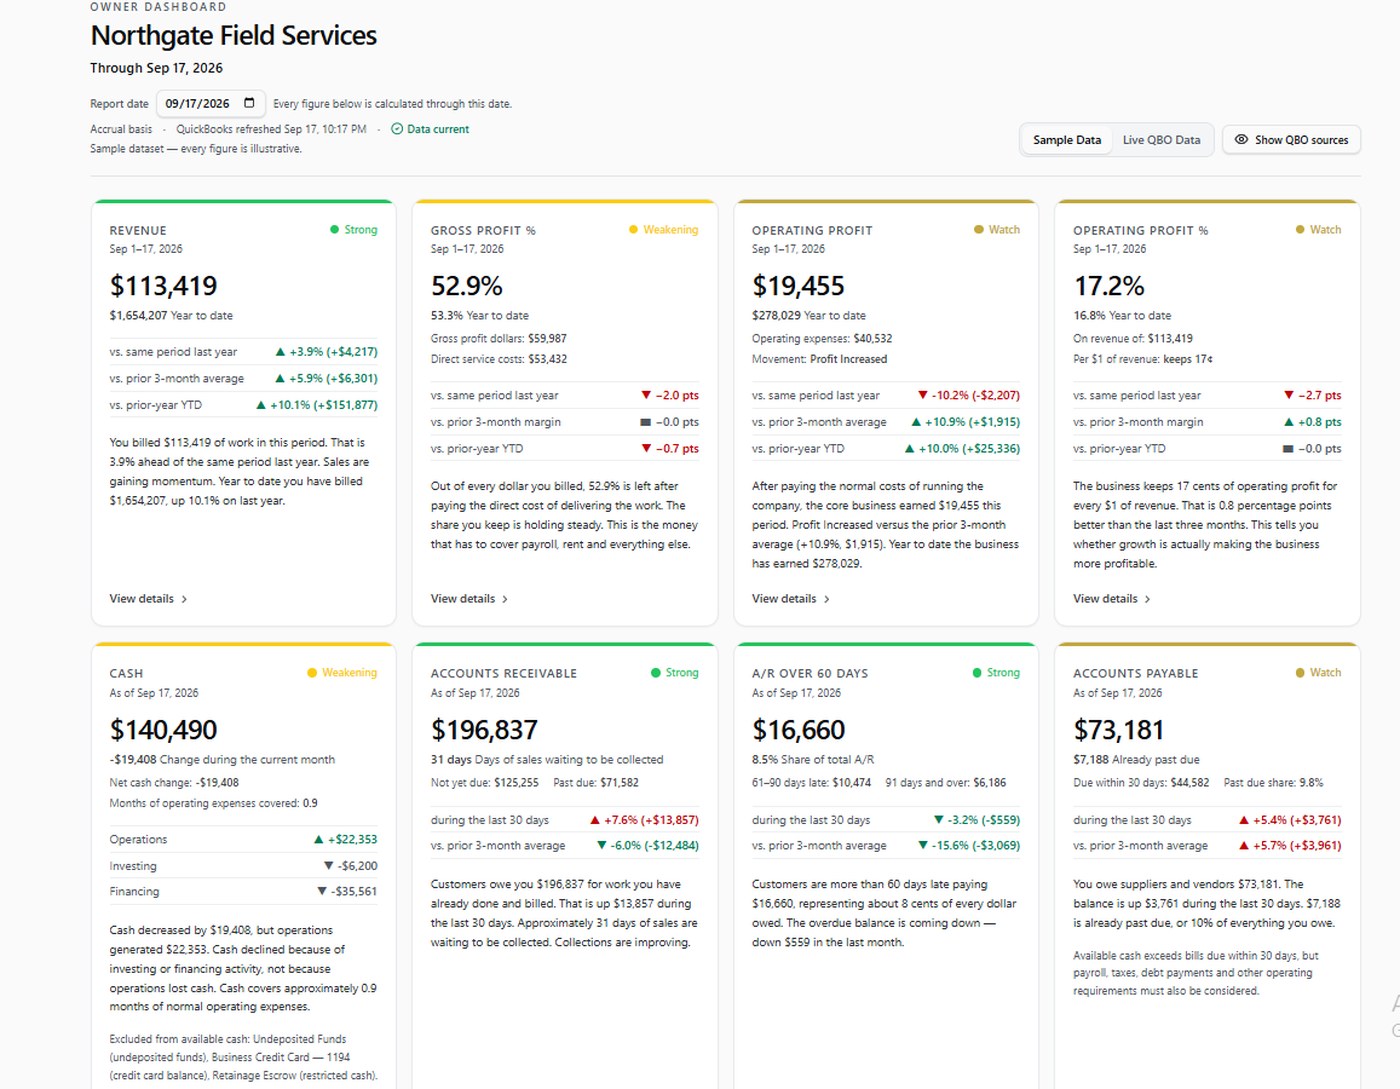The height and width of the screenshot is (1089, 1400).
Task: Click the down arrow beside −2.0 pts
Action: point(646,395)
